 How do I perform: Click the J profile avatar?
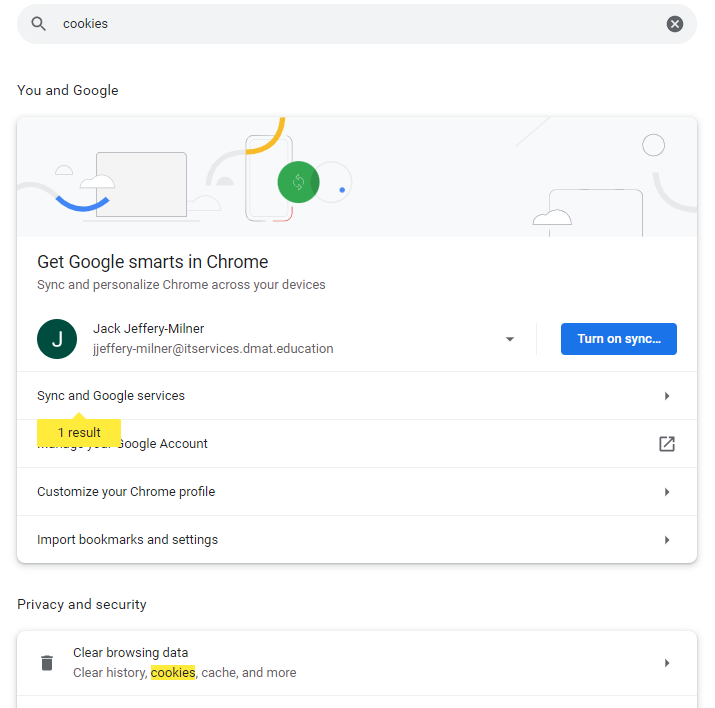pyautogui.click(x=57, y=339)
